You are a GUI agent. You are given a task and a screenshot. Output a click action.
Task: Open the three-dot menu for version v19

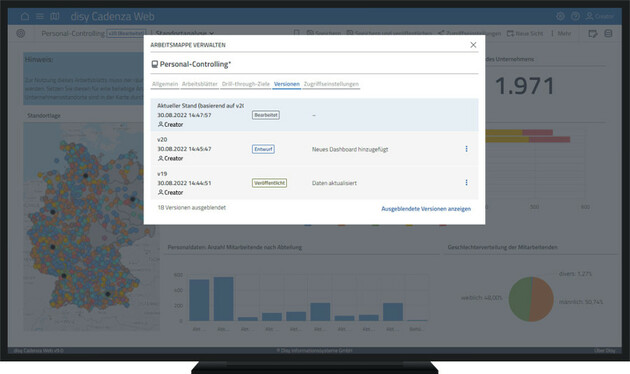466,183
